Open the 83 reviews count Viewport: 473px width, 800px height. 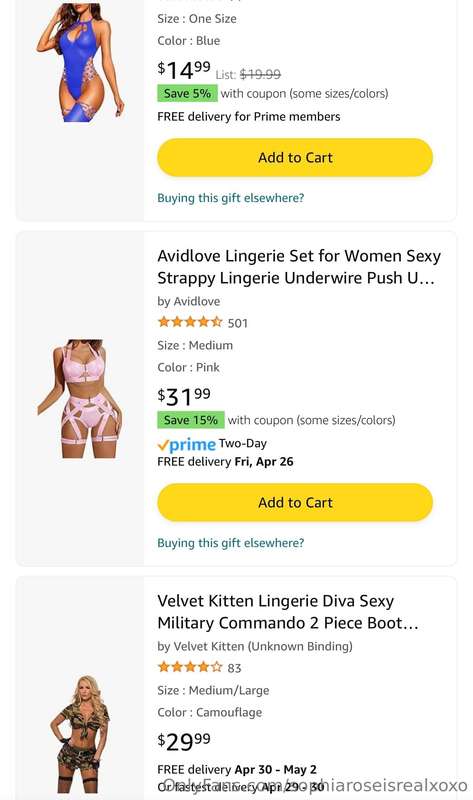(234, 668)
